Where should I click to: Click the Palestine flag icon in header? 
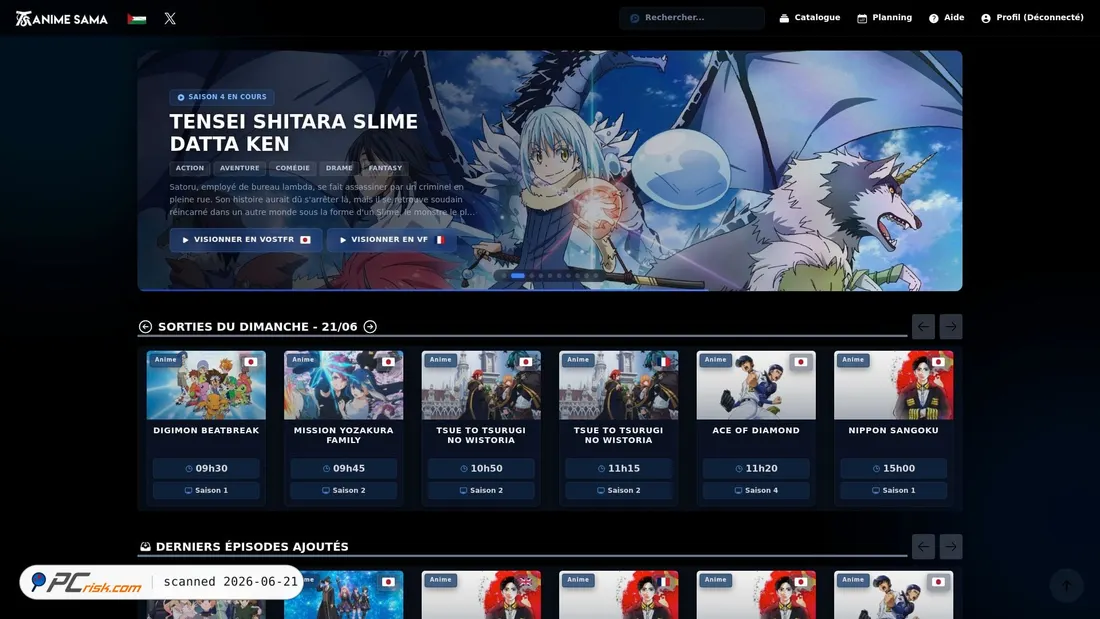137,19
